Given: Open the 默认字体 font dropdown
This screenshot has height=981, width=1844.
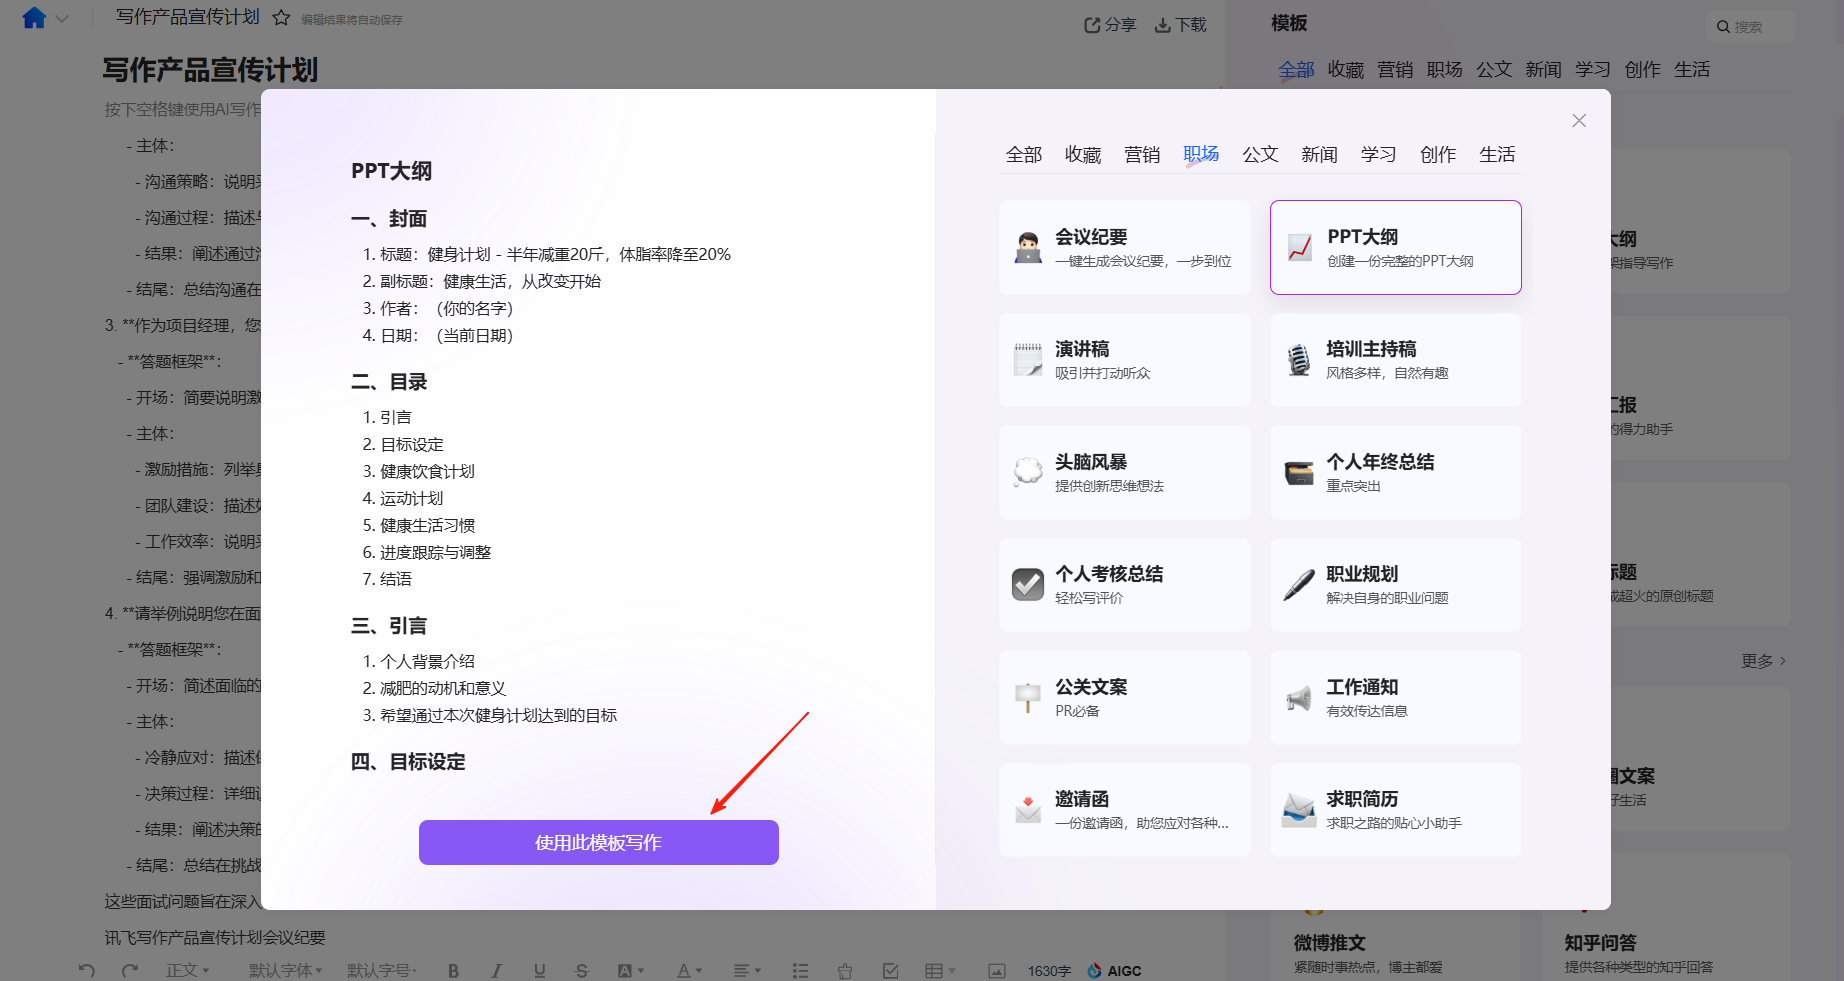Looking at the screenshot, I should click(286, 970).
